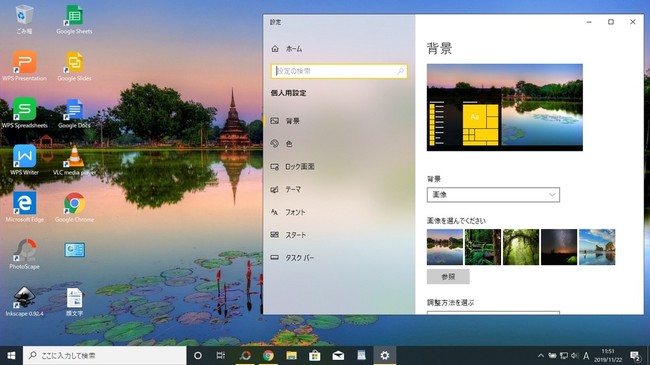
Task: Open Google Slides desktop shortcut
Action: click(75, 66)
